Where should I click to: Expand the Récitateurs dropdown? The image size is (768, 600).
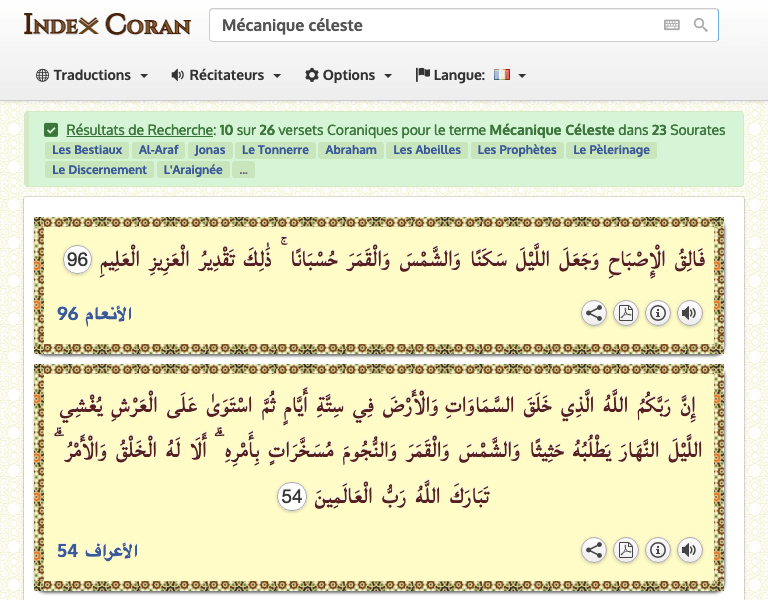coord(226,75)
